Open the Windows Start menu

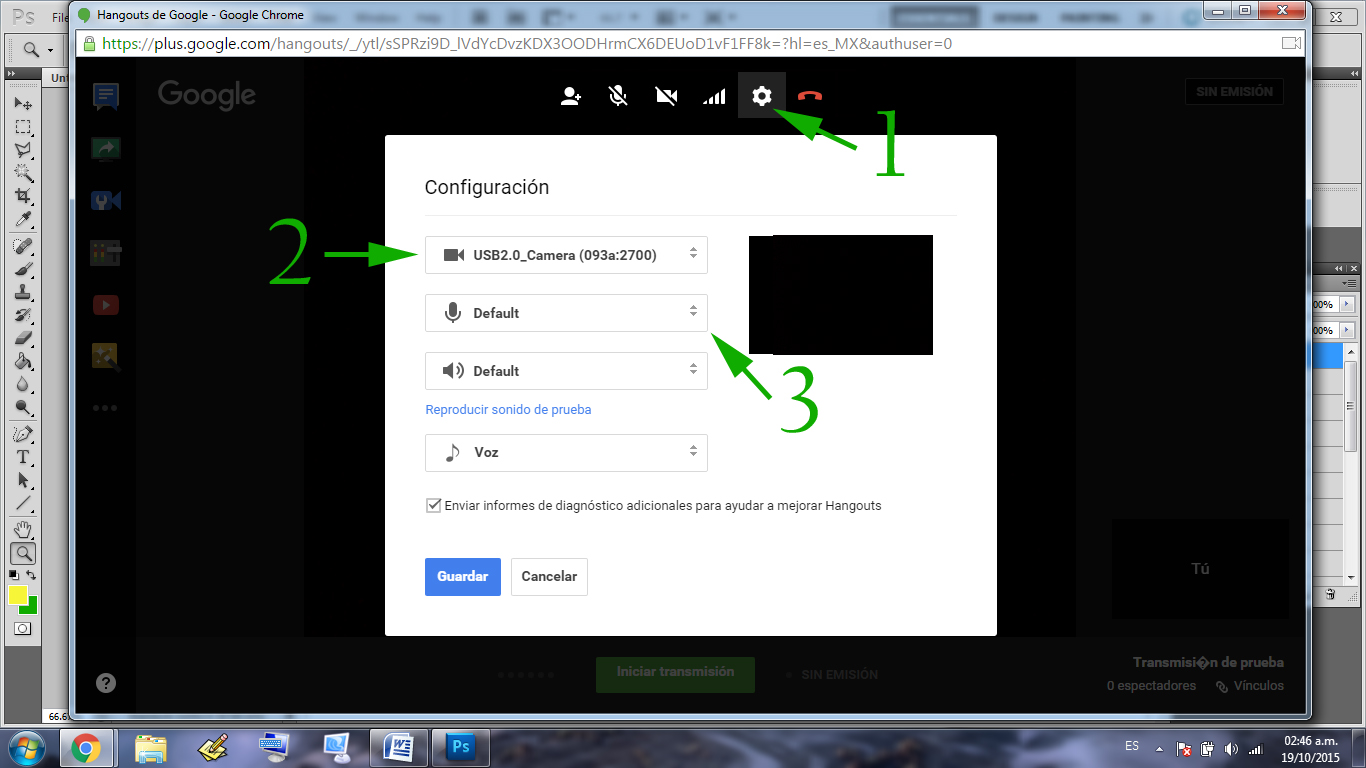[26, 748]
